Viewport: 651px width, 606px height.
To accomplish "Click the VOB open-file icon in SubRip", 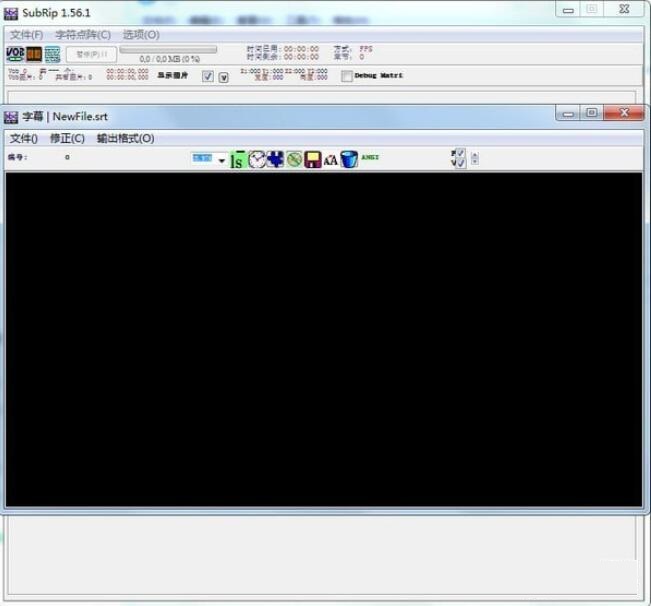I will pos(15,54).
